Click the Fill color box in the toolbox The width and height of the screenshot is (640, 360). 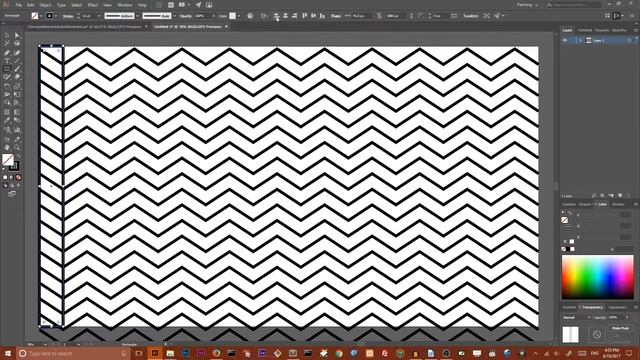[x=8, y=160]
